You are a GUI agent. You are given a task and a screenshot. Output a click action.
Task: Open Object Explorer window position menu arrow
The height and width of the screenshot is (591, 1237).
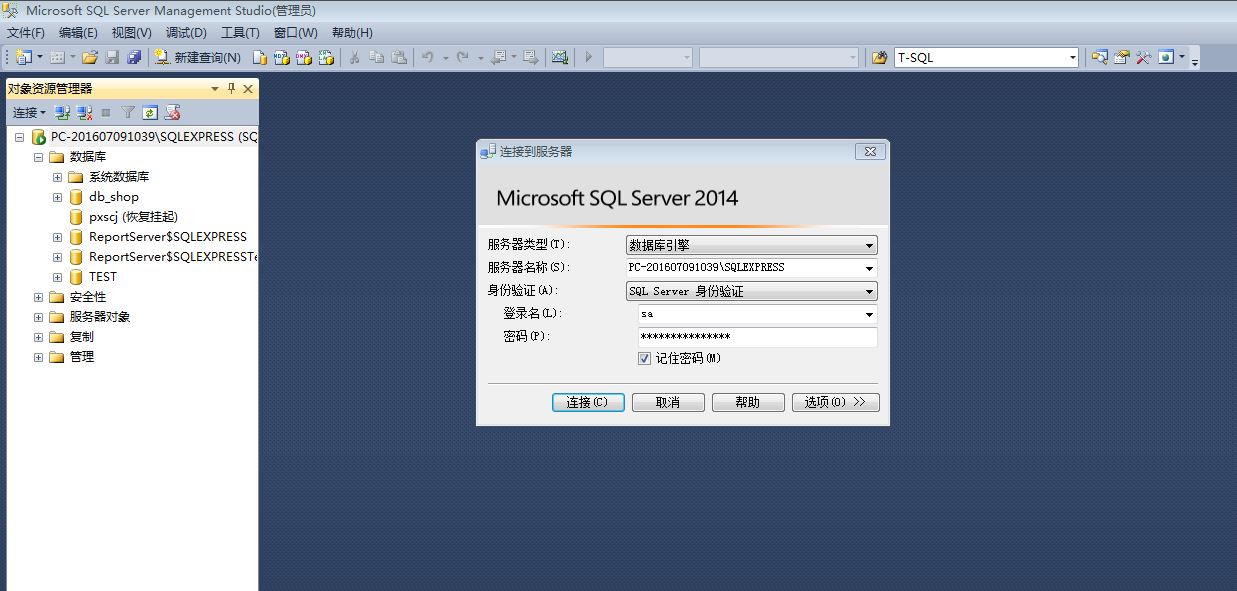pyautogui.click(x=214, y=89)
